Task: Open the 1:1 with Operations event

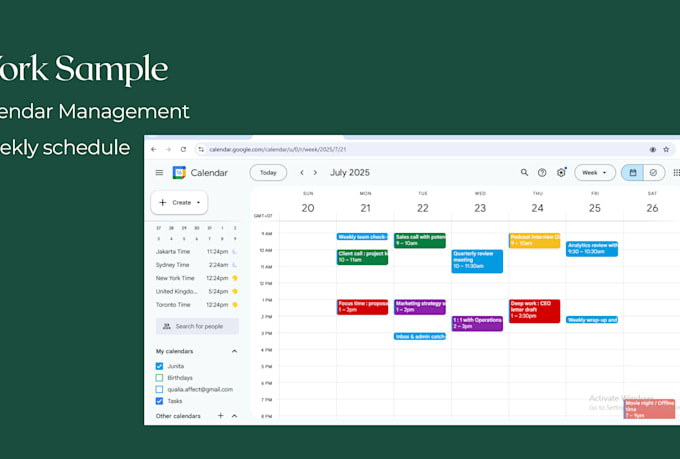Action: coord(477,323)
